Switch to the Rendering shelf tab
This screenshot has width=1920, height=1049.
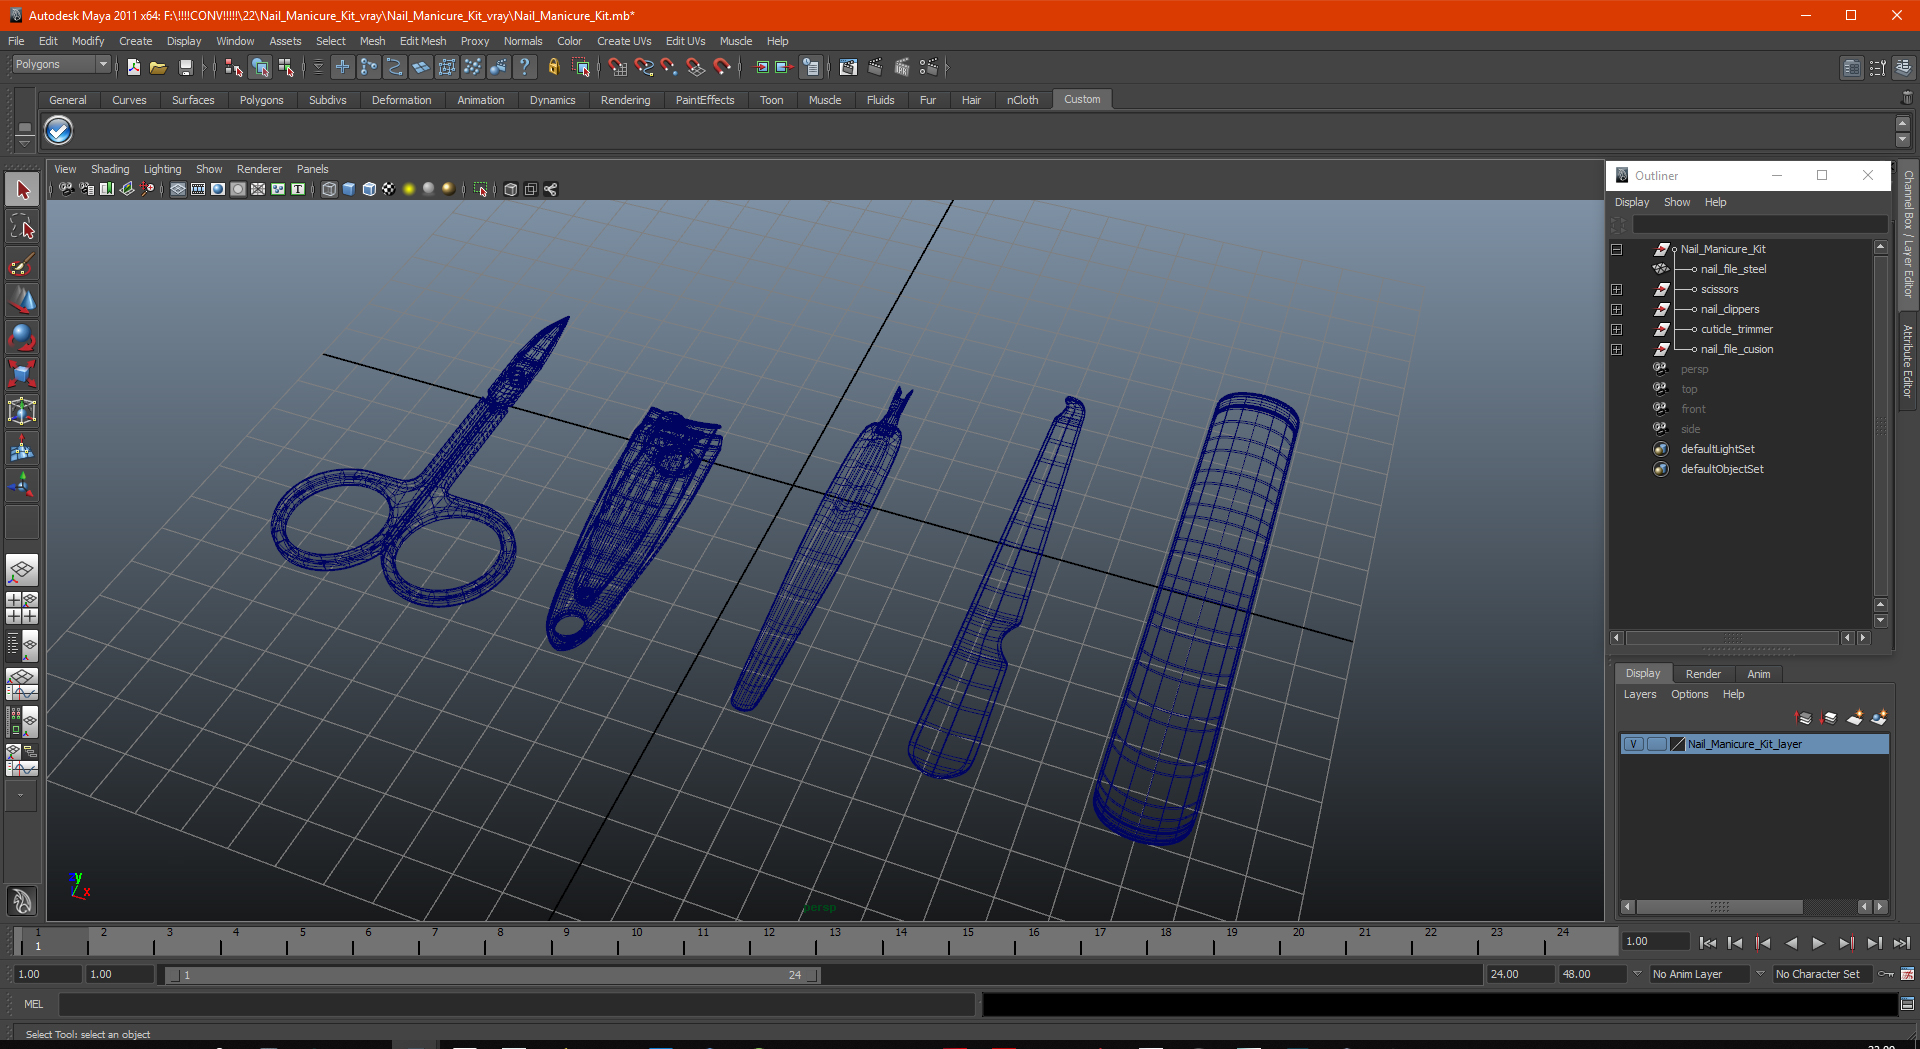(x=625, y=100)
